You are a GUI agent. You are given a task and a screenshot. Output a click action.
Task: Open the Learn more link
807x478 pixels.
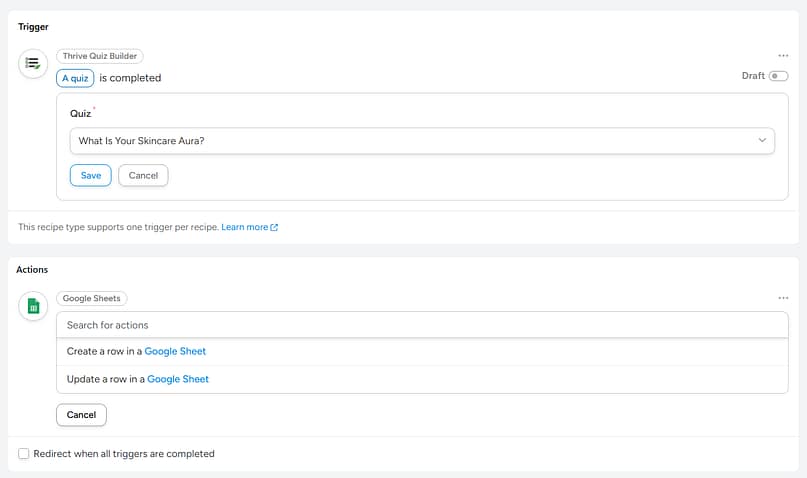click(x=245, y=228)
